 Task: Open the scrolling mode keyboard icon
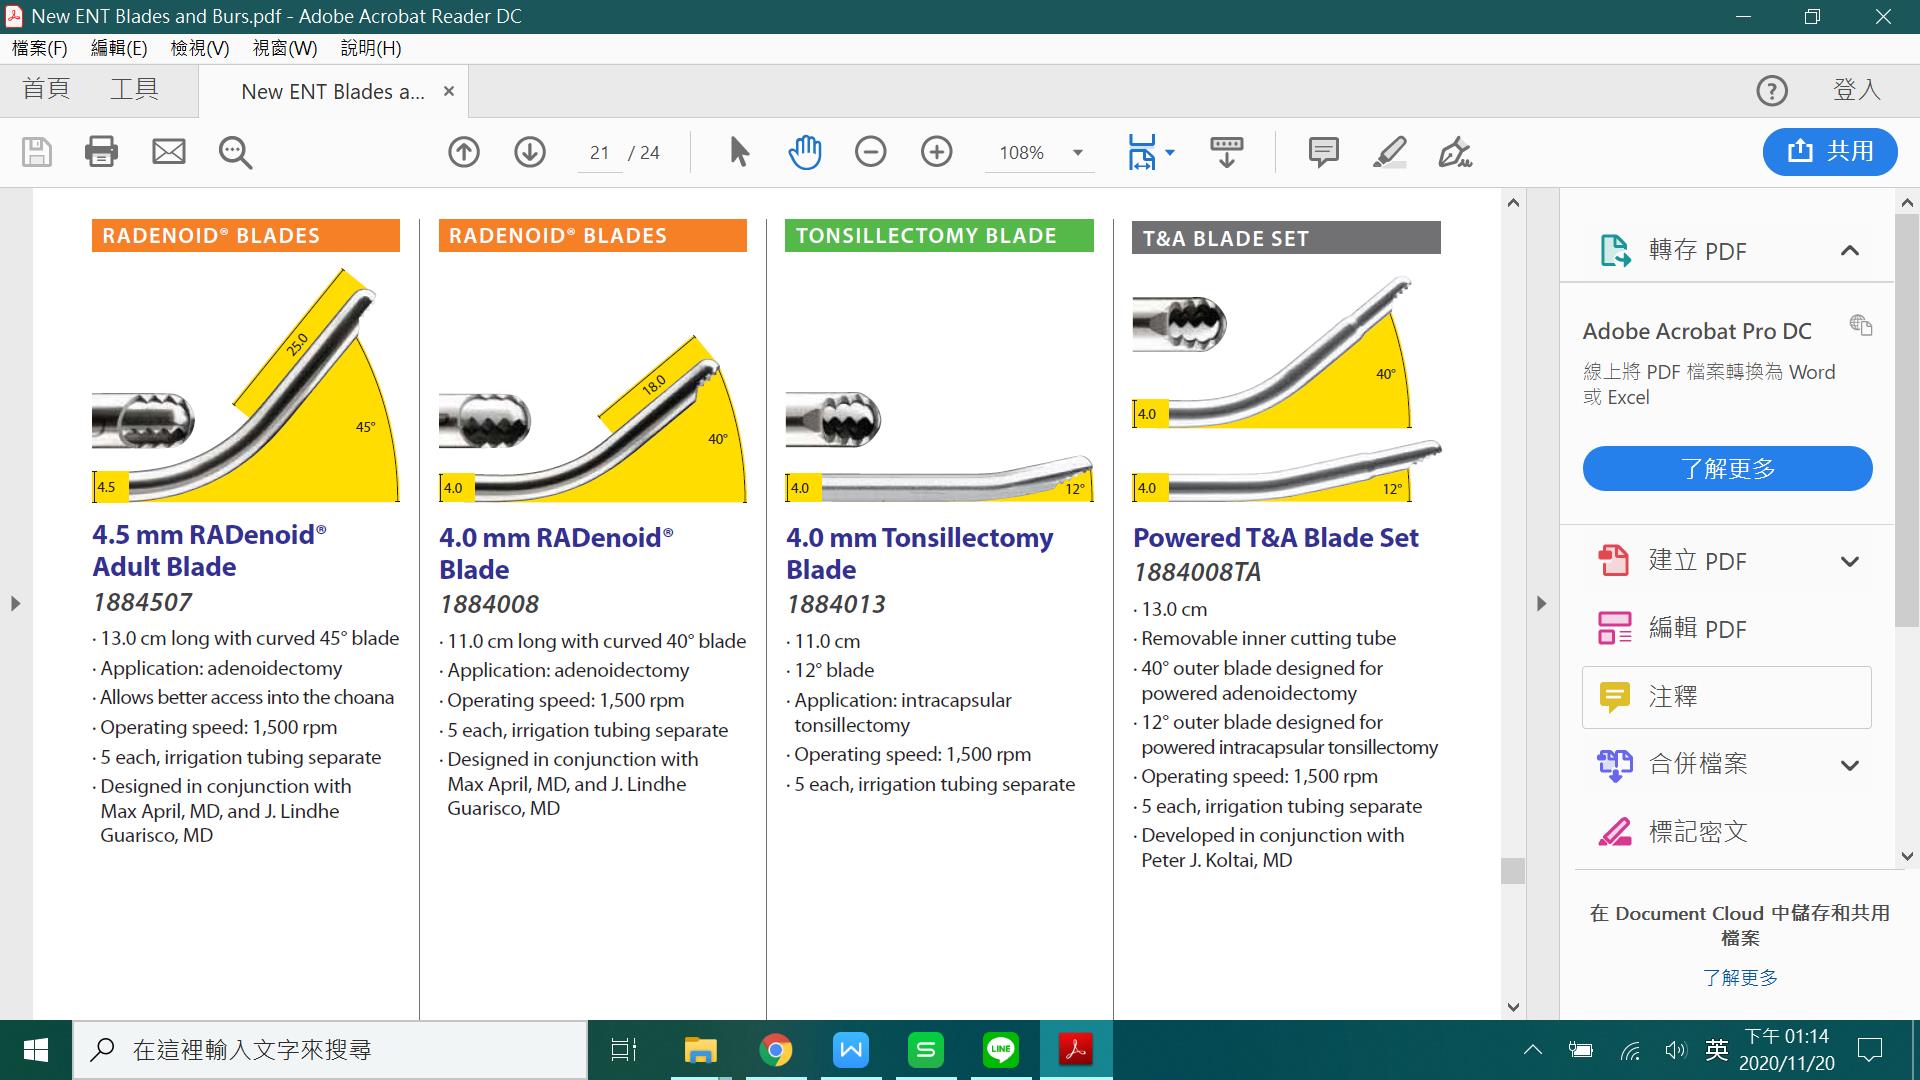1227,152
